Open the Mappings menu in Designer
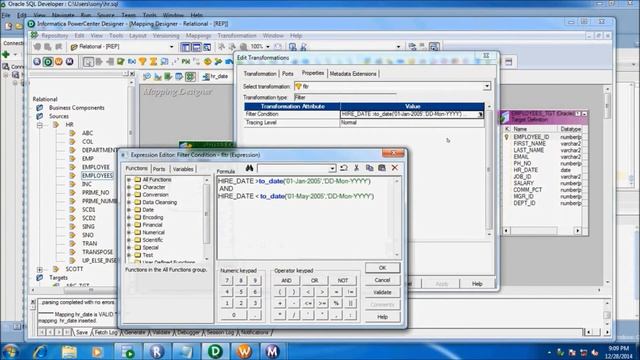Image resolution: width=640 pixels, height=360 pixels. pos(199,36)
